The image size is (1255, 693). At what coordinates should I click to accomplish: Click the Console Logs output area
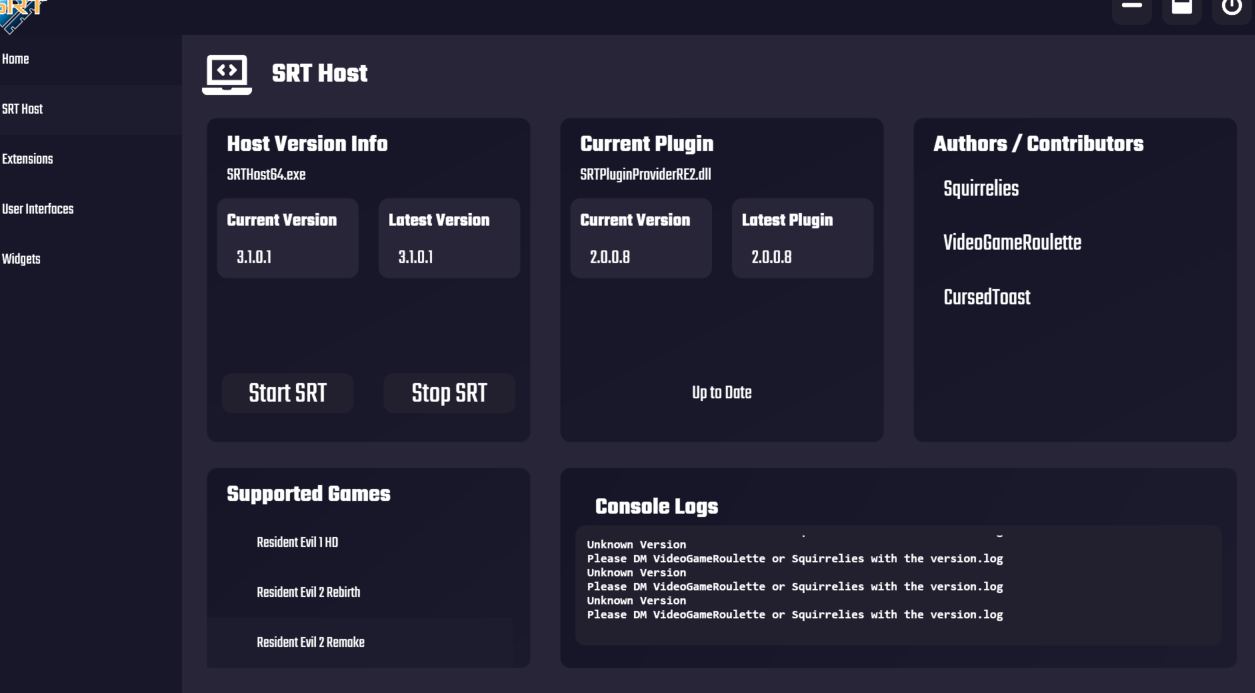(898, 585)
